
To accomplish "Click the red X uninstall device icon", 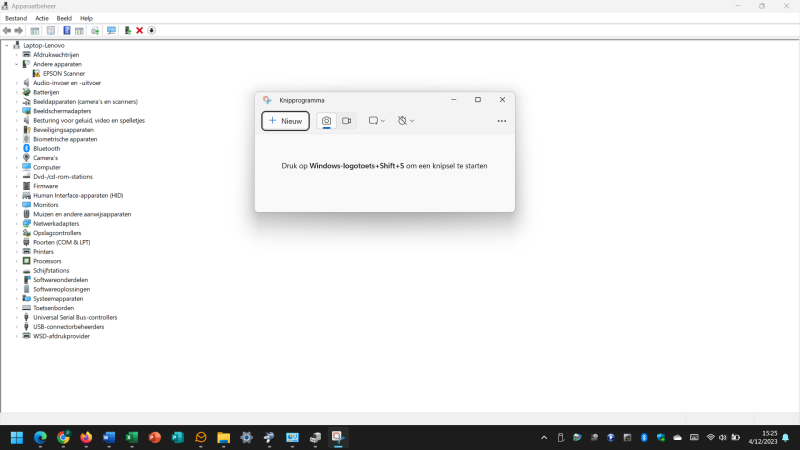I will tap(139, 31).
